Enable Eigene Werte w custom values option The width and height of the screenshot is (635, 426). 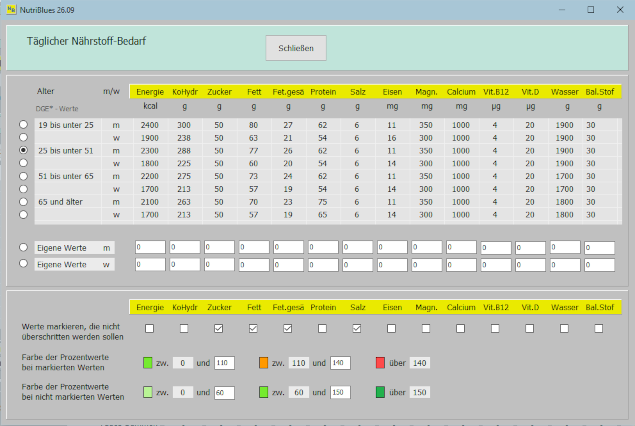coord(23,264)
